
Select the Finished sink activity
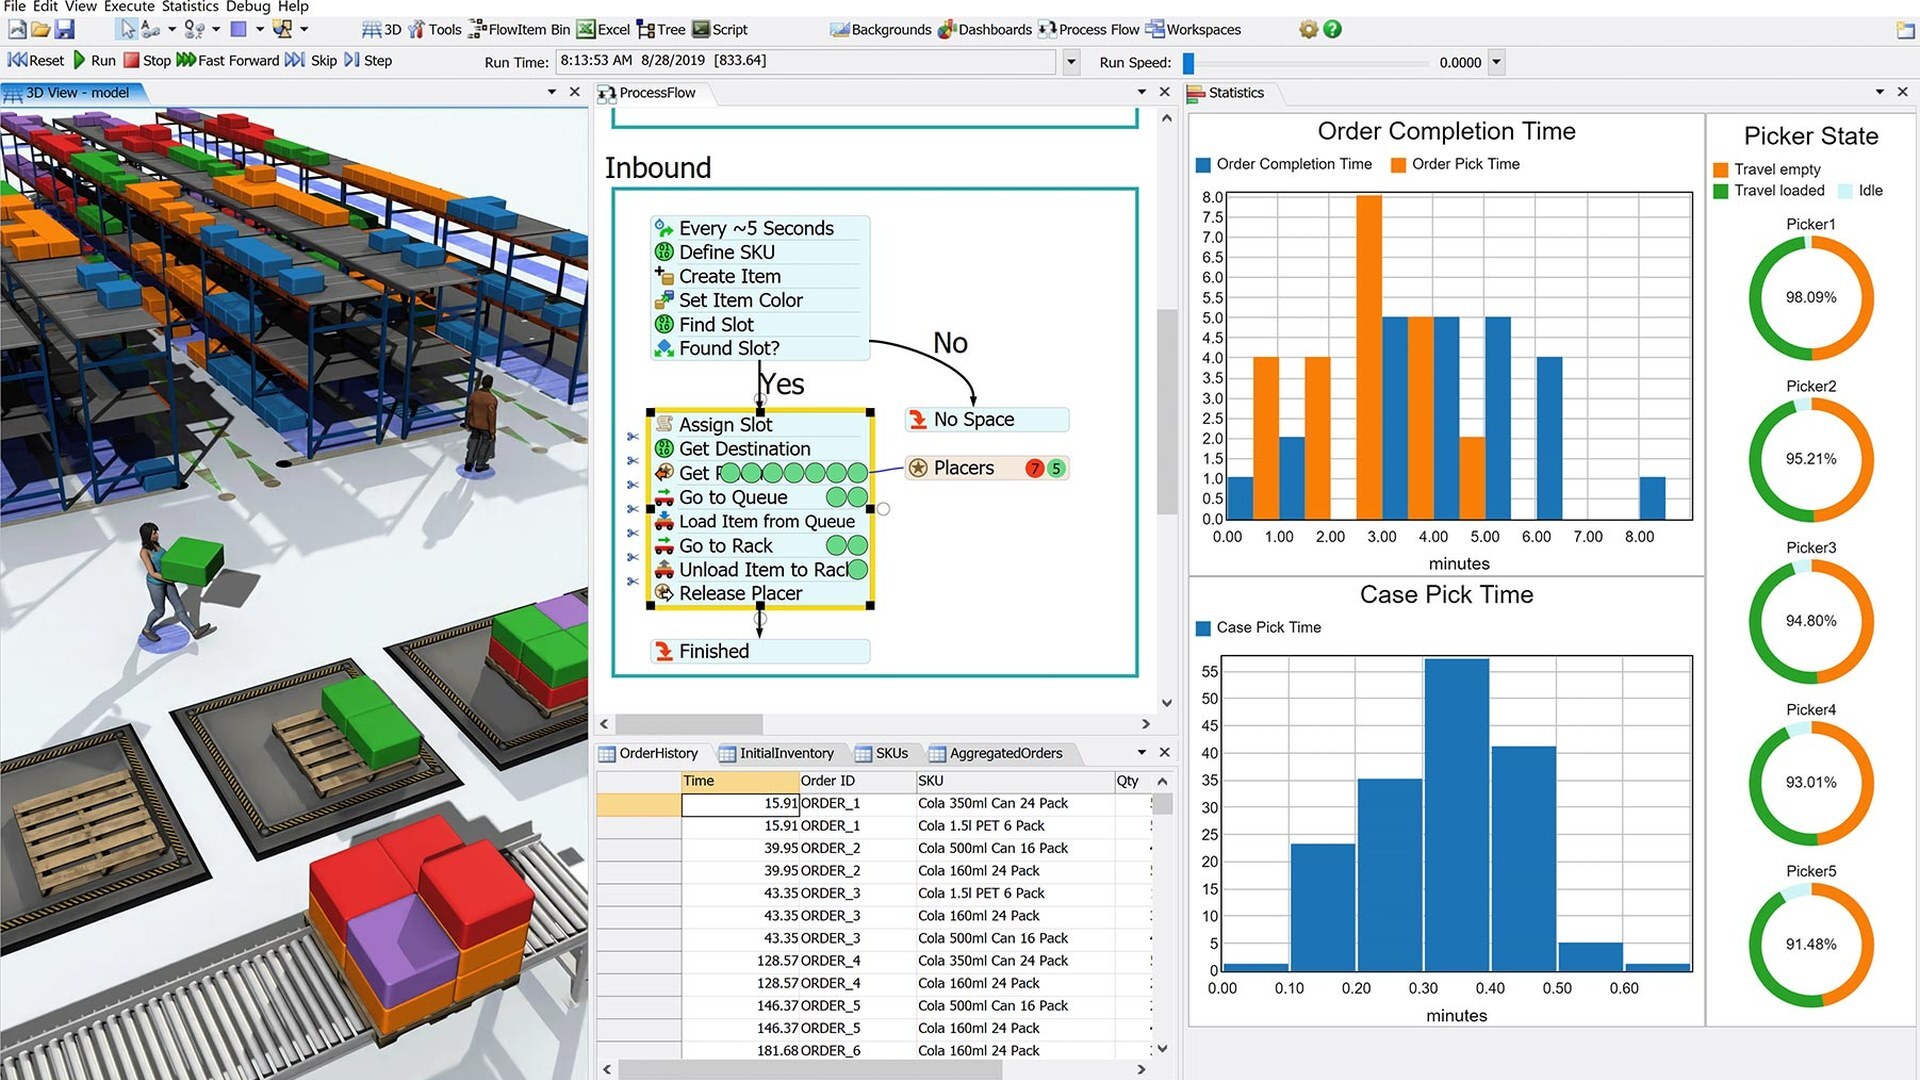759,652
